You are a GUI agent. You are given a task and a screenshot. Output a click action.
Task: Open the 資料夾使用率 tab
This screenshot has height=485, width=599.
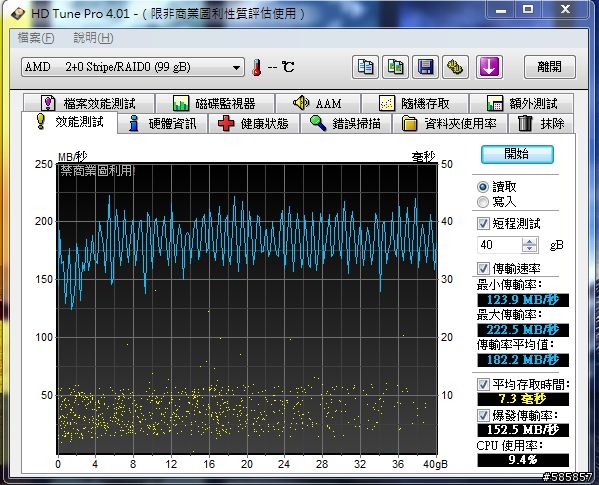(450, 123)
